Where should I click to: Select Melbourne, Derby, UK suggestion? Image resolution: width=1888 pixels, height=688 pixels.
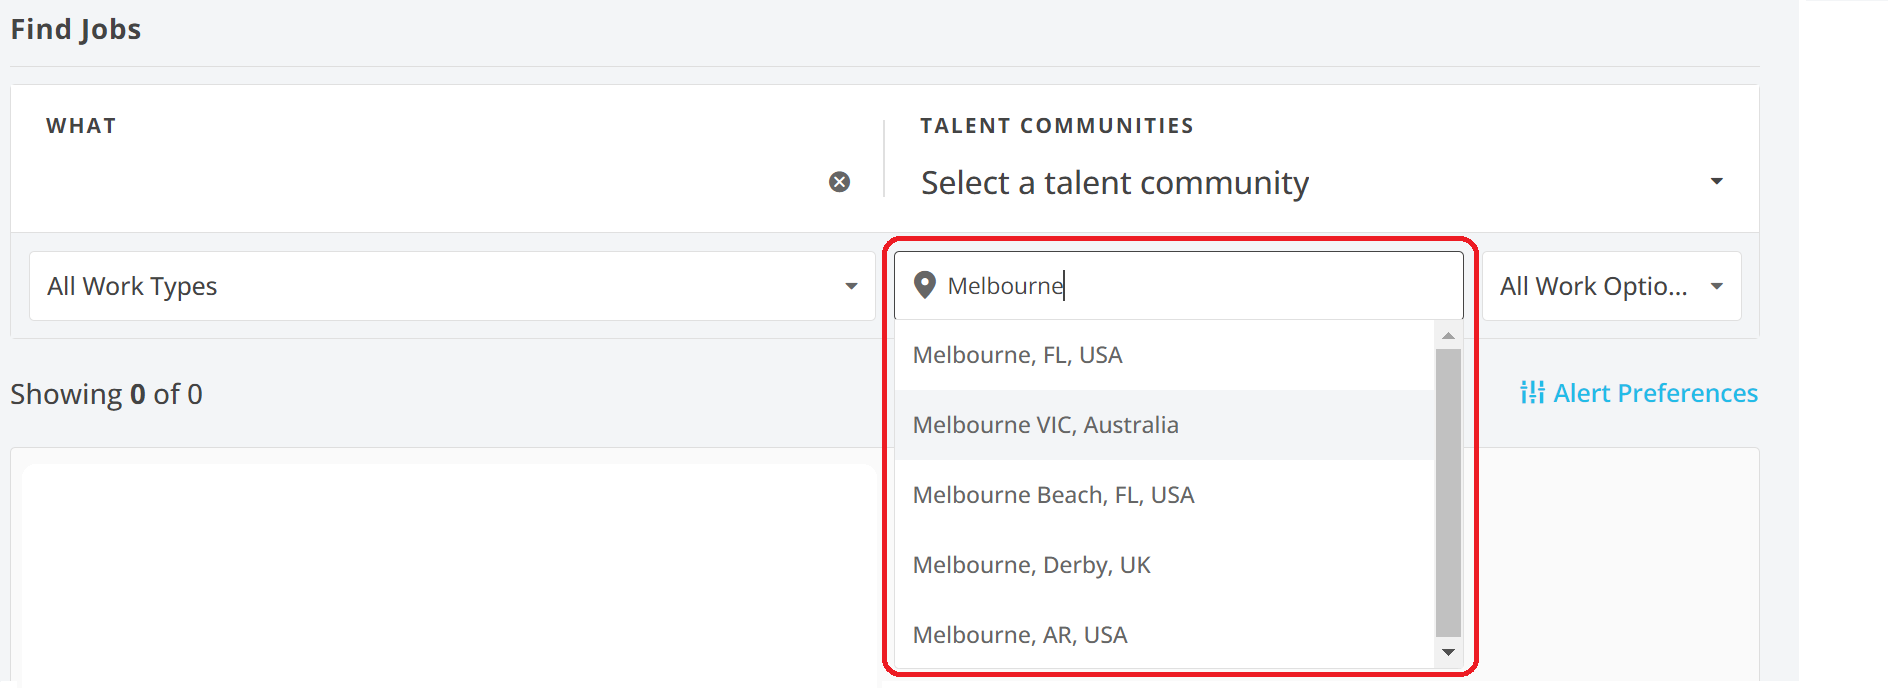tap(1032, 565)
